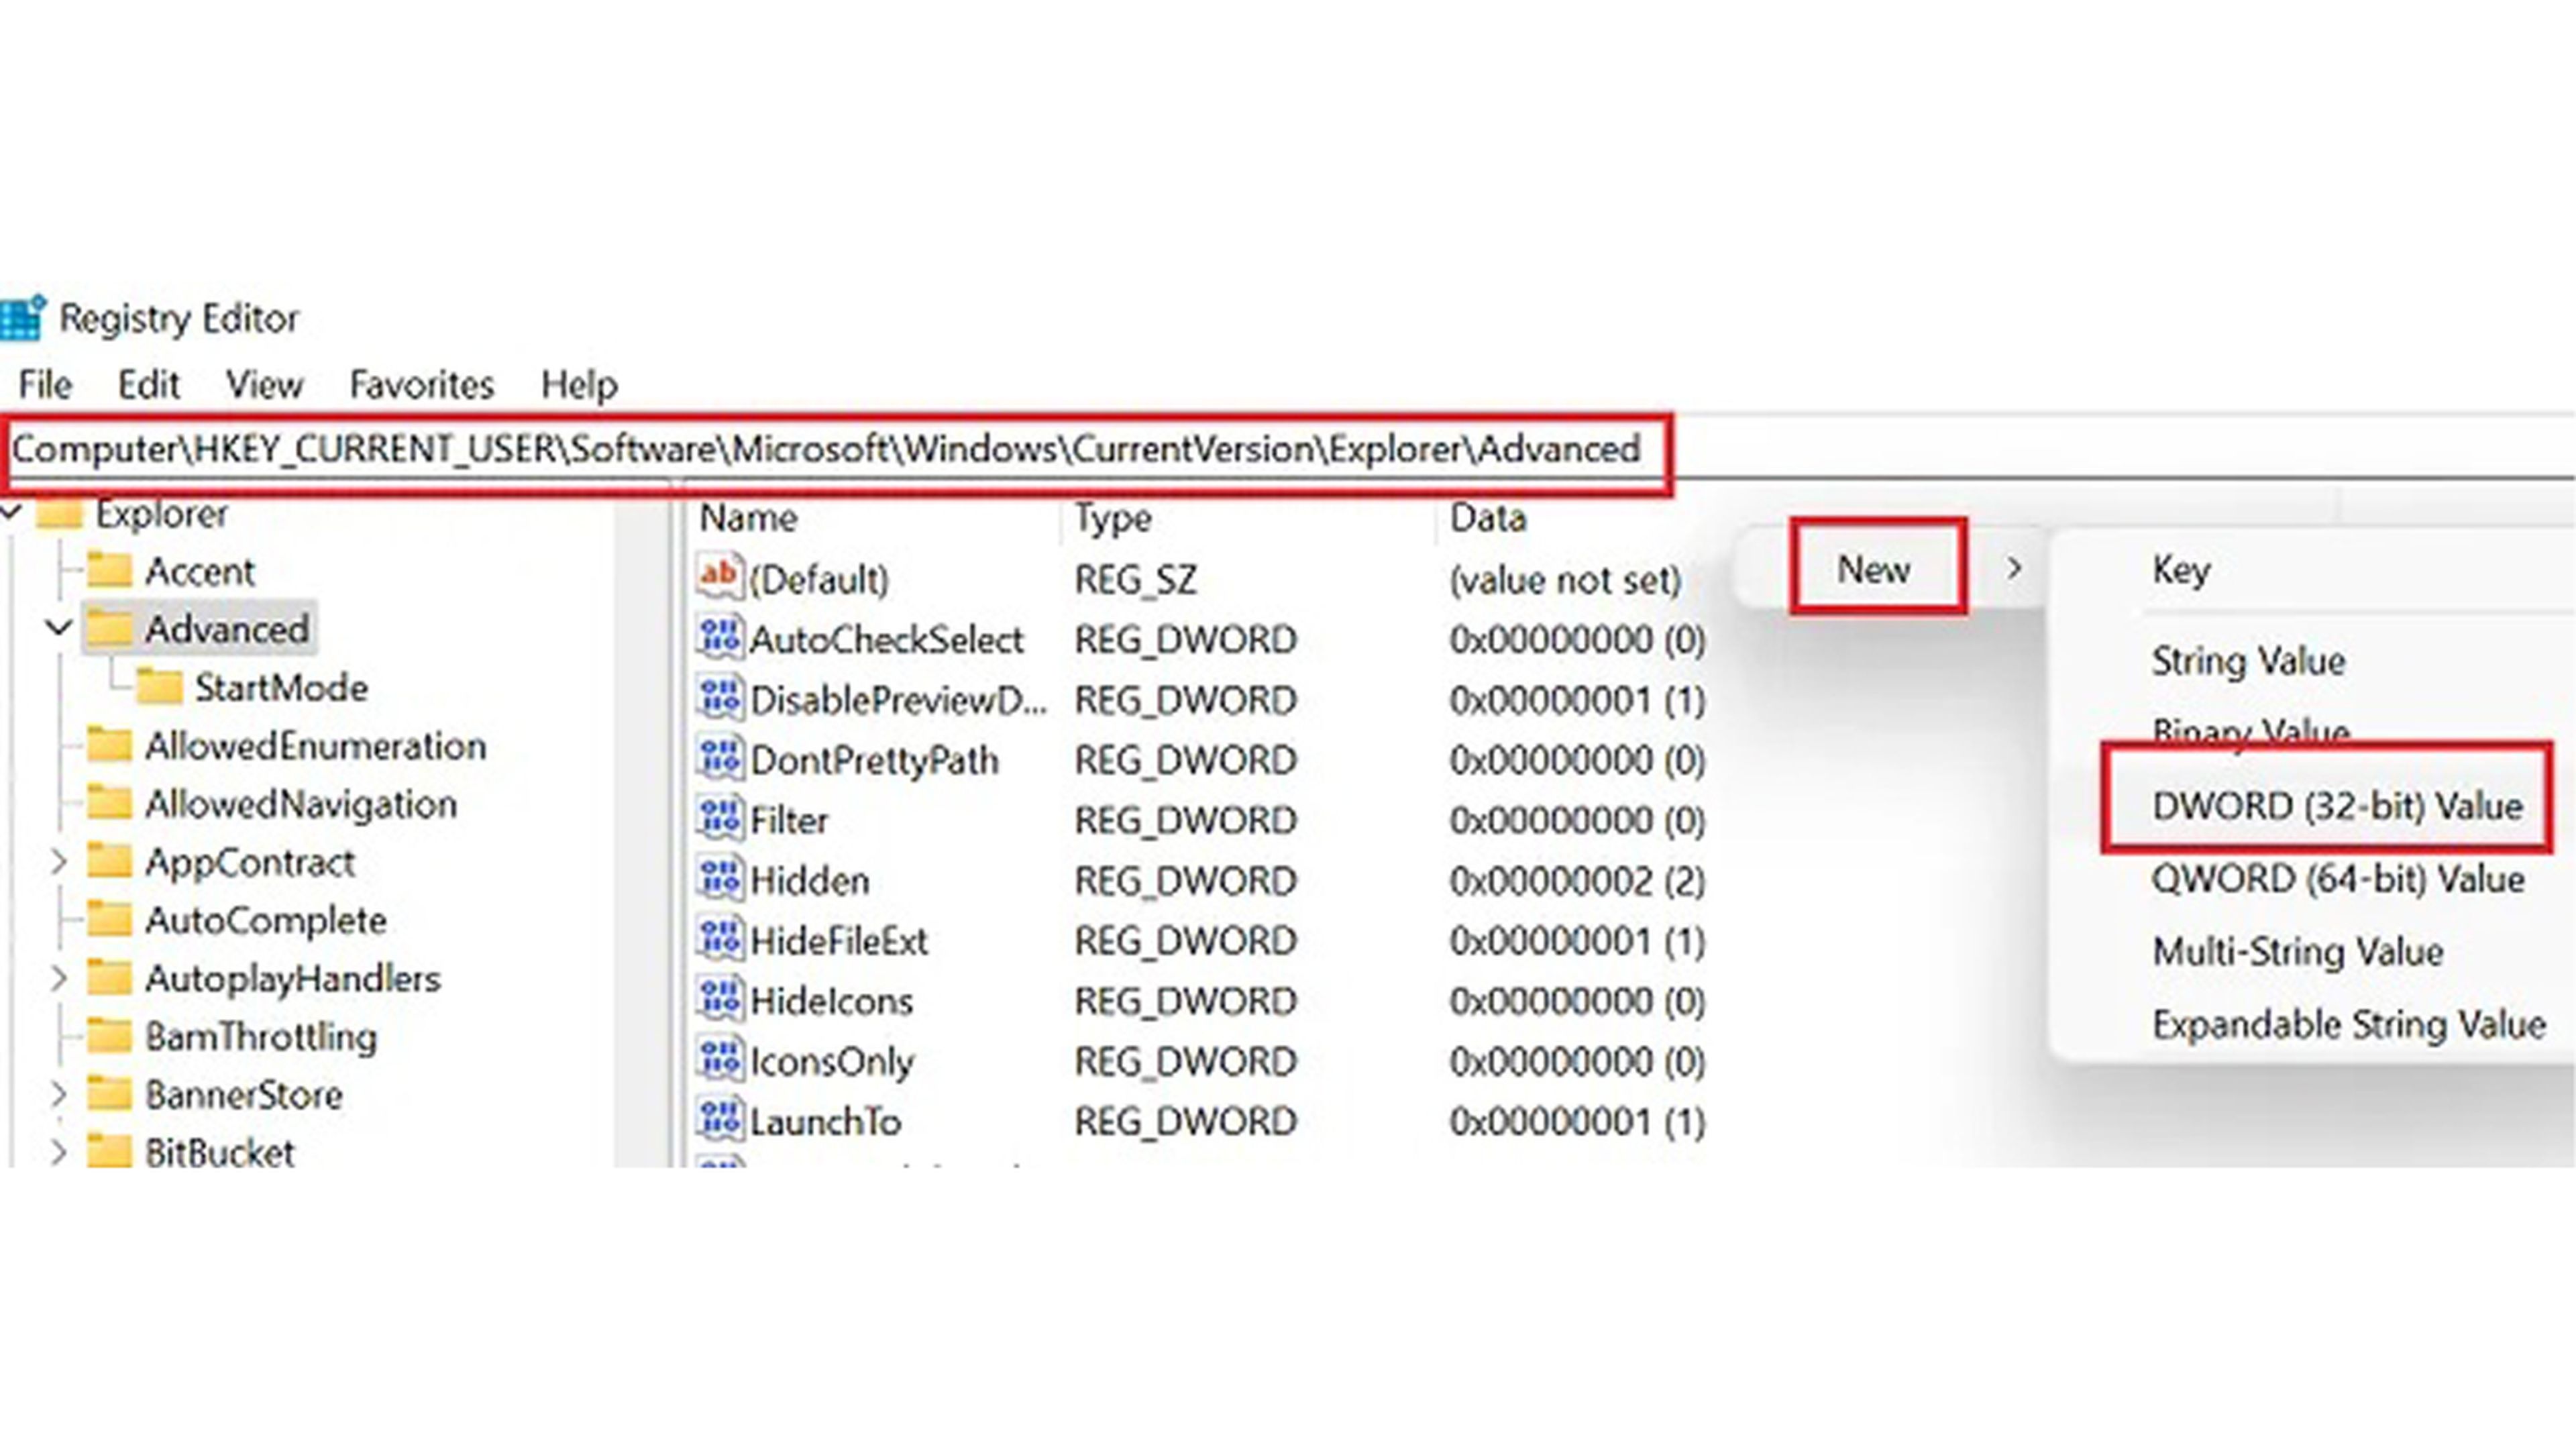Click the AutoCheckSelect DWORD icon
This screenshot has width=2576, height=1449.
pyautogui.click(x=719, y=639)
